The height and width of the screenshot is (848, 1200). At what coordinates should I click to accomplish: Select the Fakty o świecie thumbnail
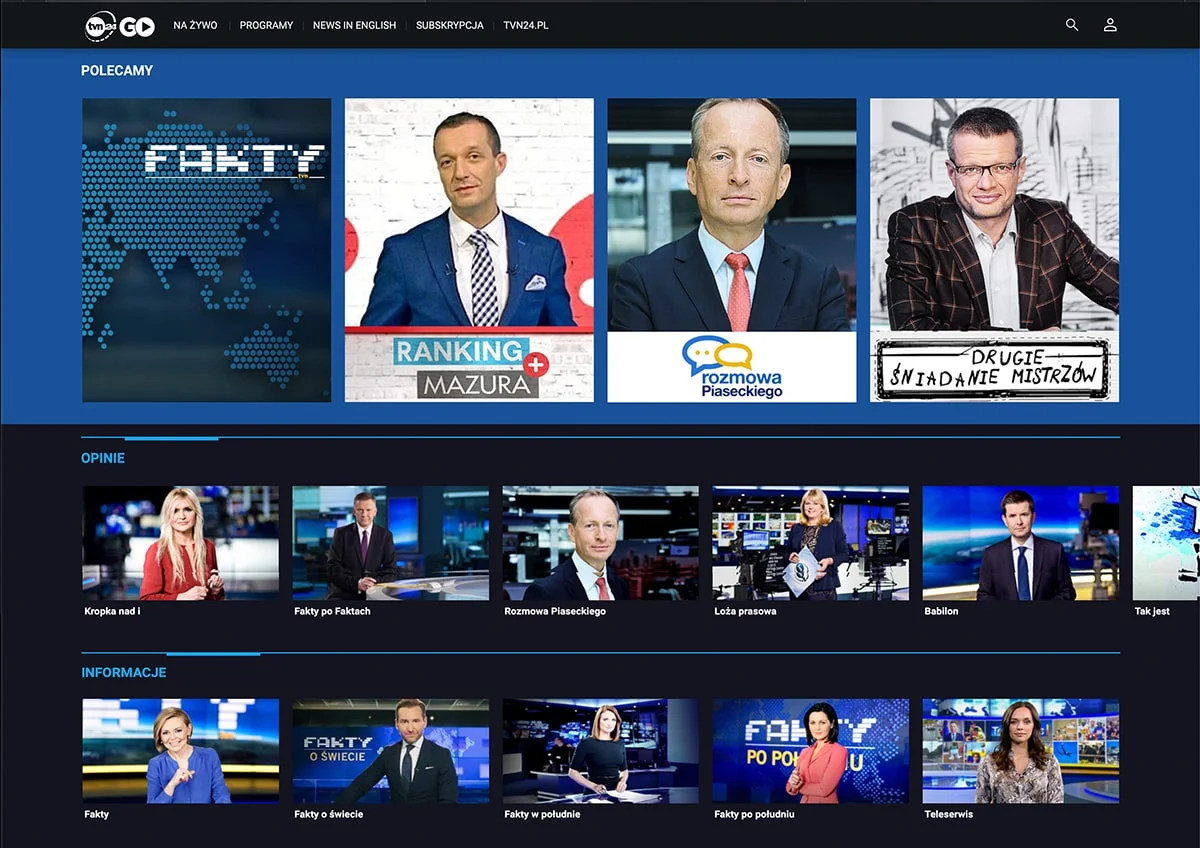coord(391,751)
